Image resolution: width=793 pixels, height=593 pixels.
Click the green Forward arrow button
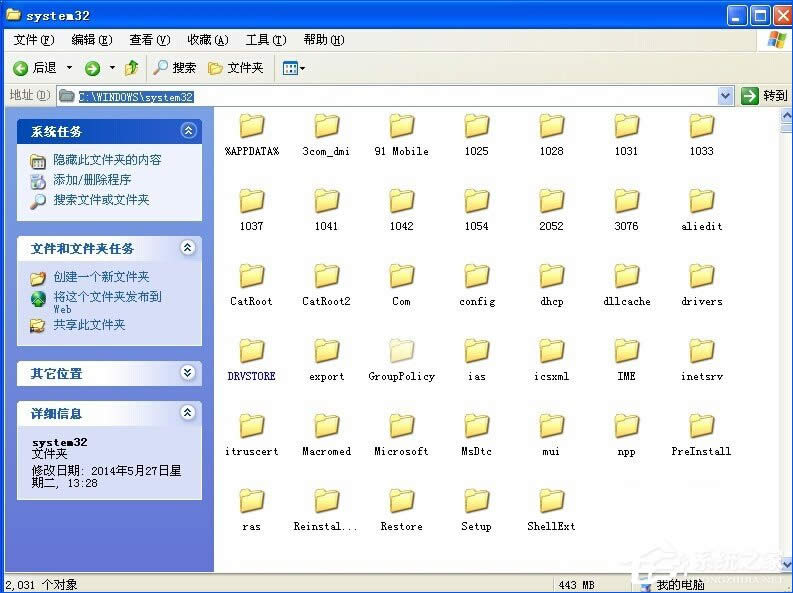coord(92,68)
